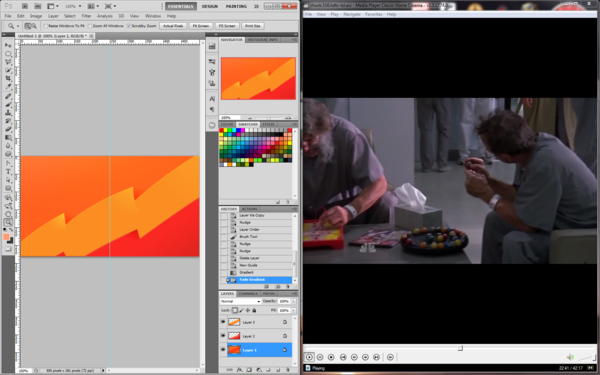Switch to Design workspace

(x=210, y=6)
